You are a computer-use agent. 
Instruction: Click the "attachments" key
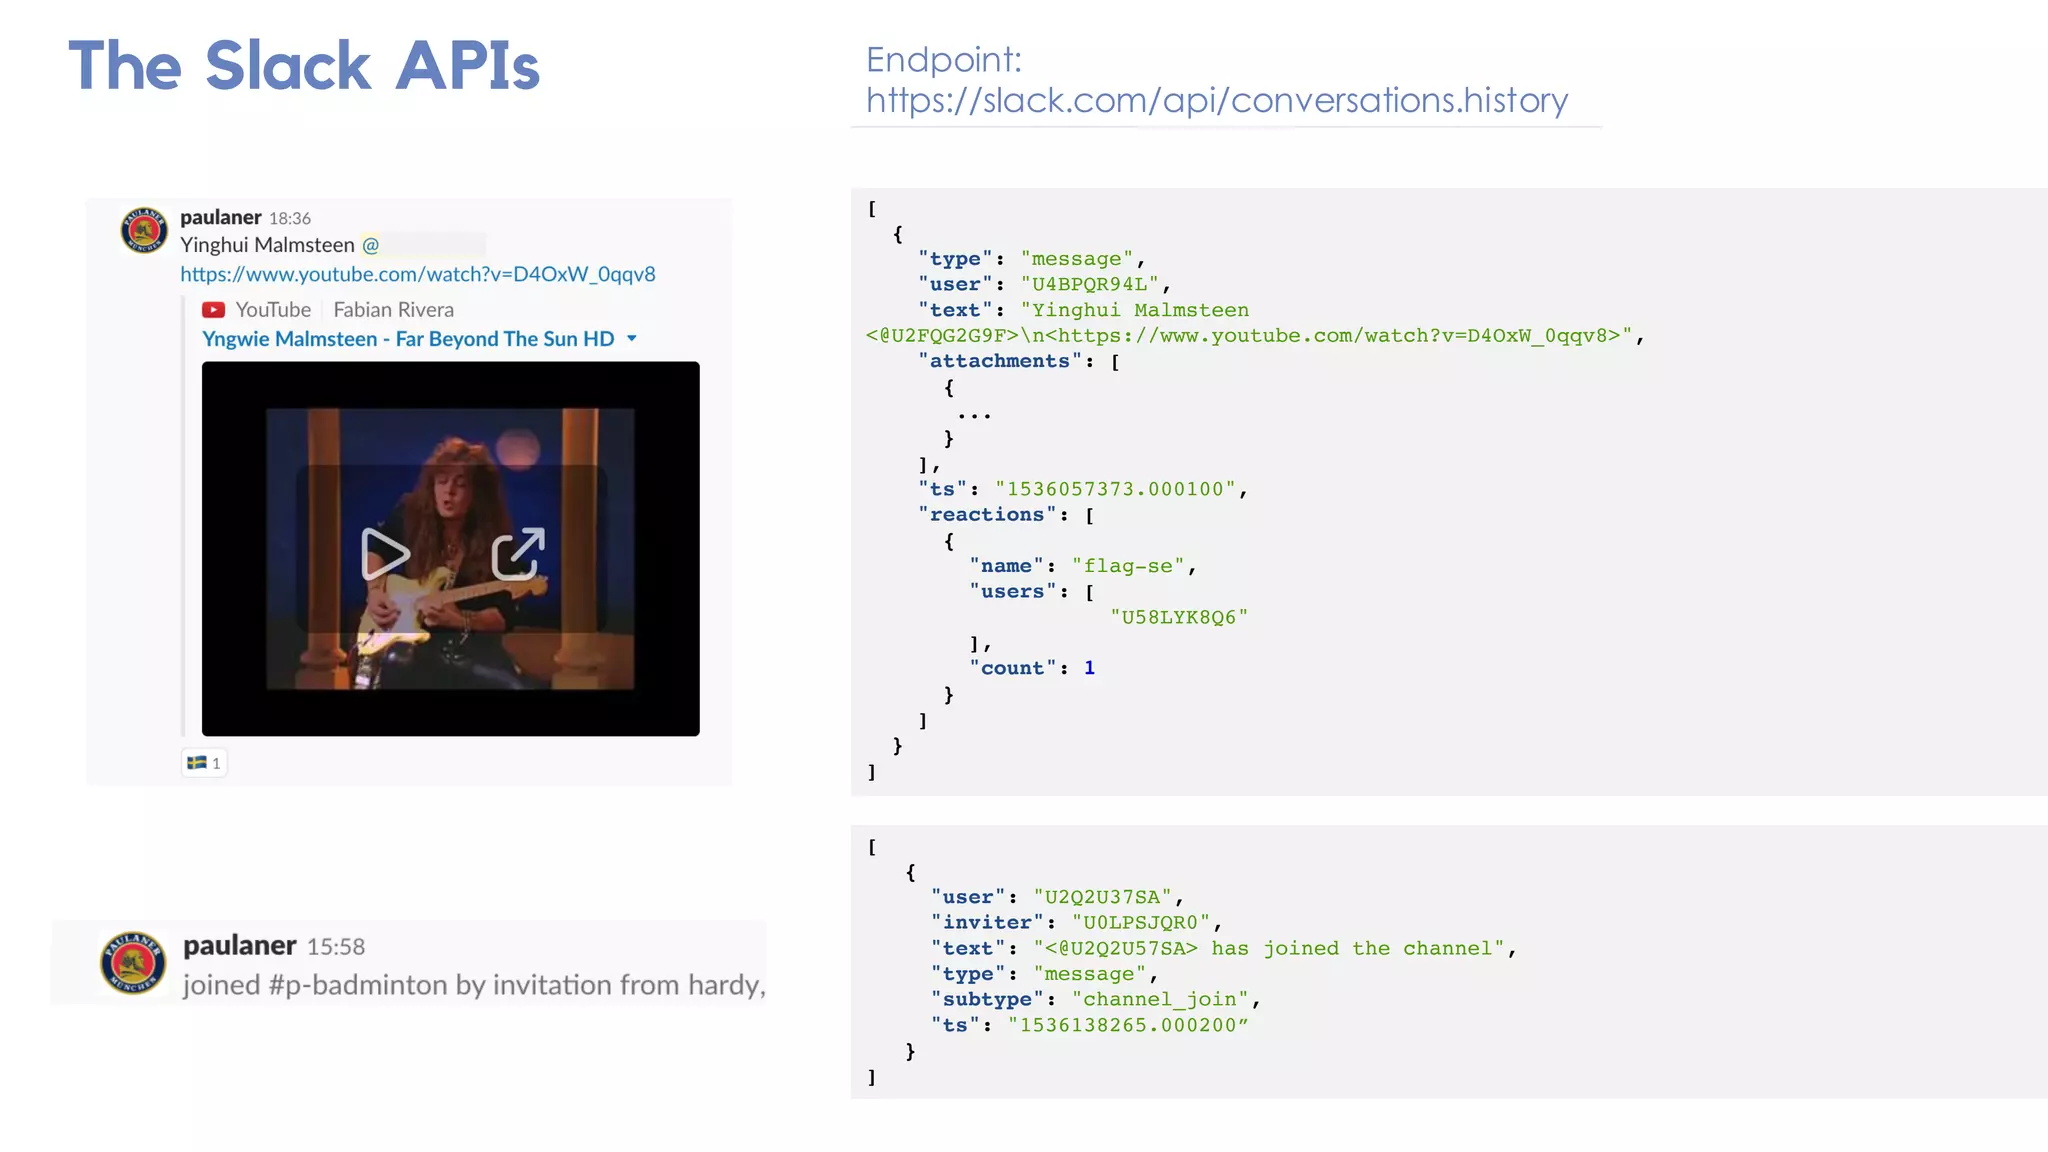[x=1000, y=361]
